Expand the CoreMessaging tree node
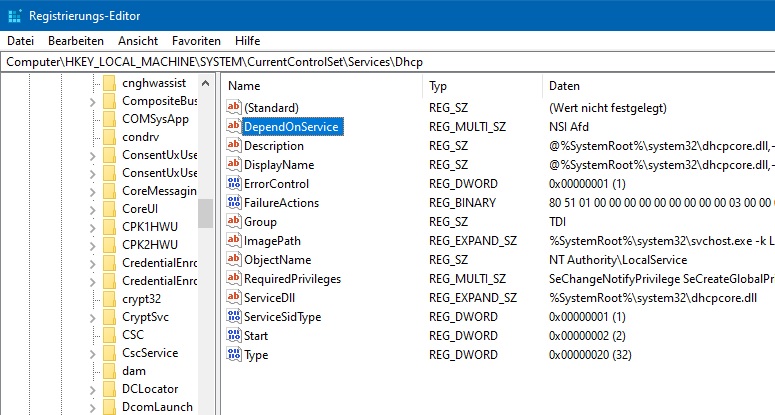Viewport: 775px width, 415px height. 93,192
